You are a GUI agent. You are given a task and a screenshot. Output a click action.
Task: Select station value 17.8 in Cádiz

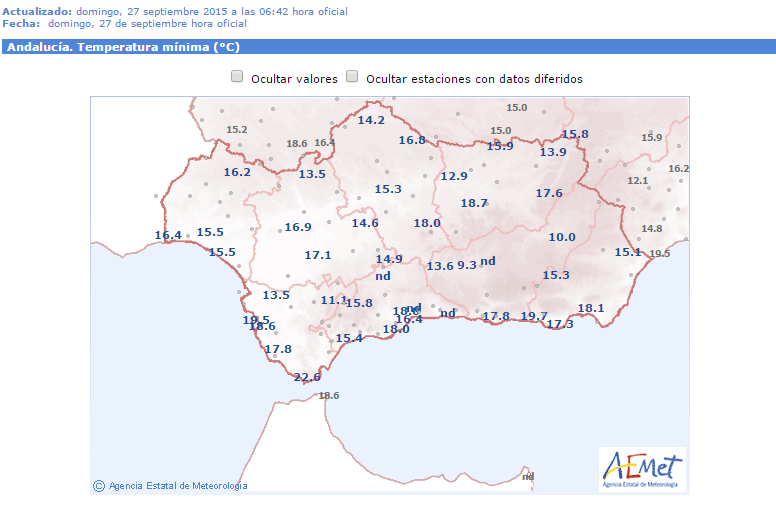coord(278,350)
